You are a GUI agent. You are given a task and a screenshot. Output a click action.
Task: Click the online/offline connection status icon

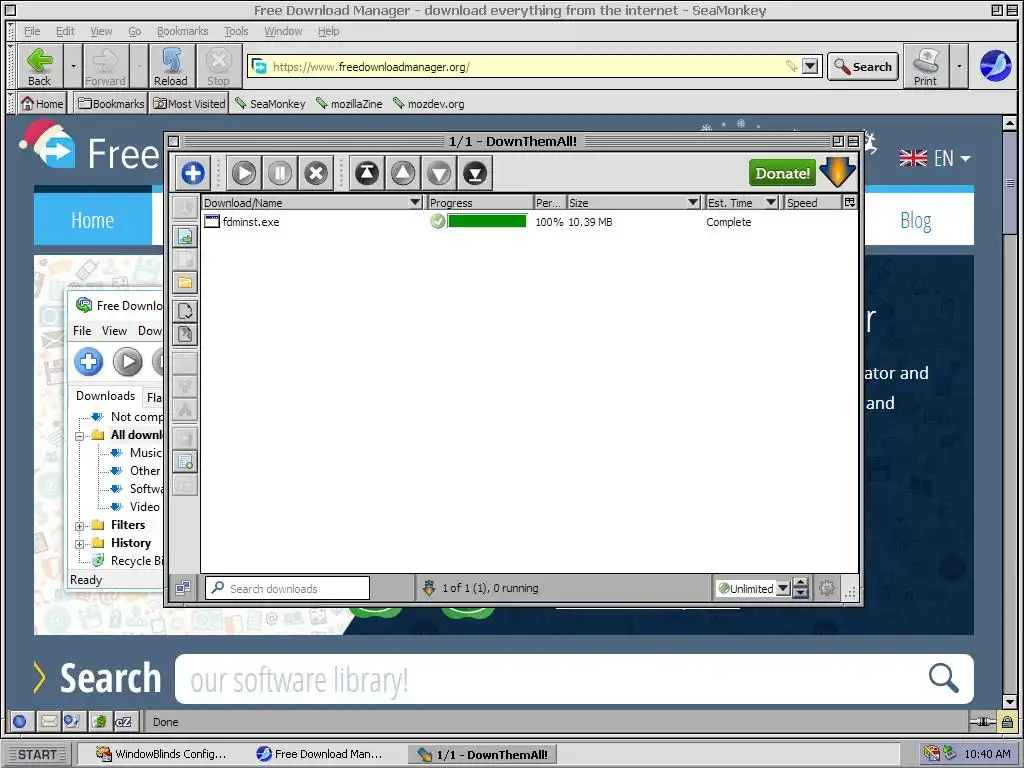(x=983, y=722)
